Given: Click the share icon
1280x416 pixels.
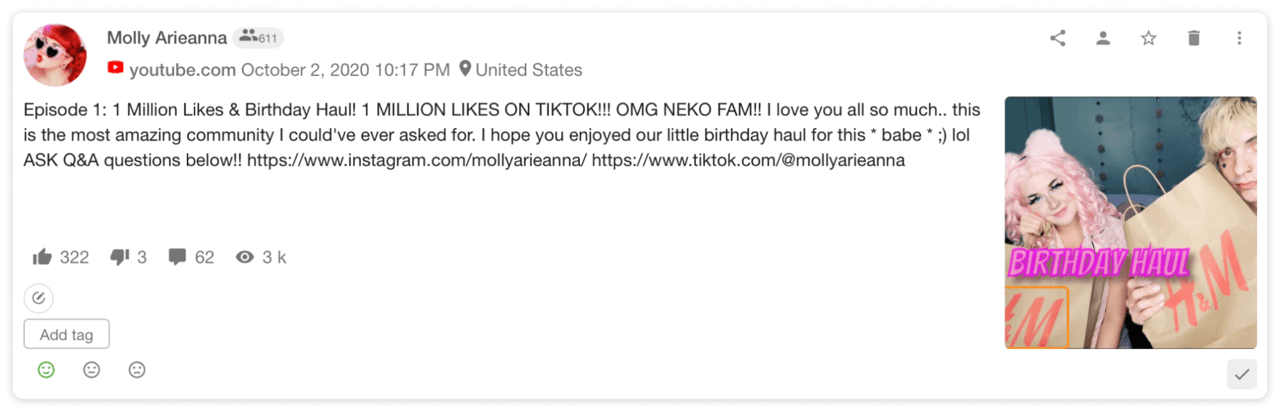Looking at the screenshot, I should tap(1057, 38).
